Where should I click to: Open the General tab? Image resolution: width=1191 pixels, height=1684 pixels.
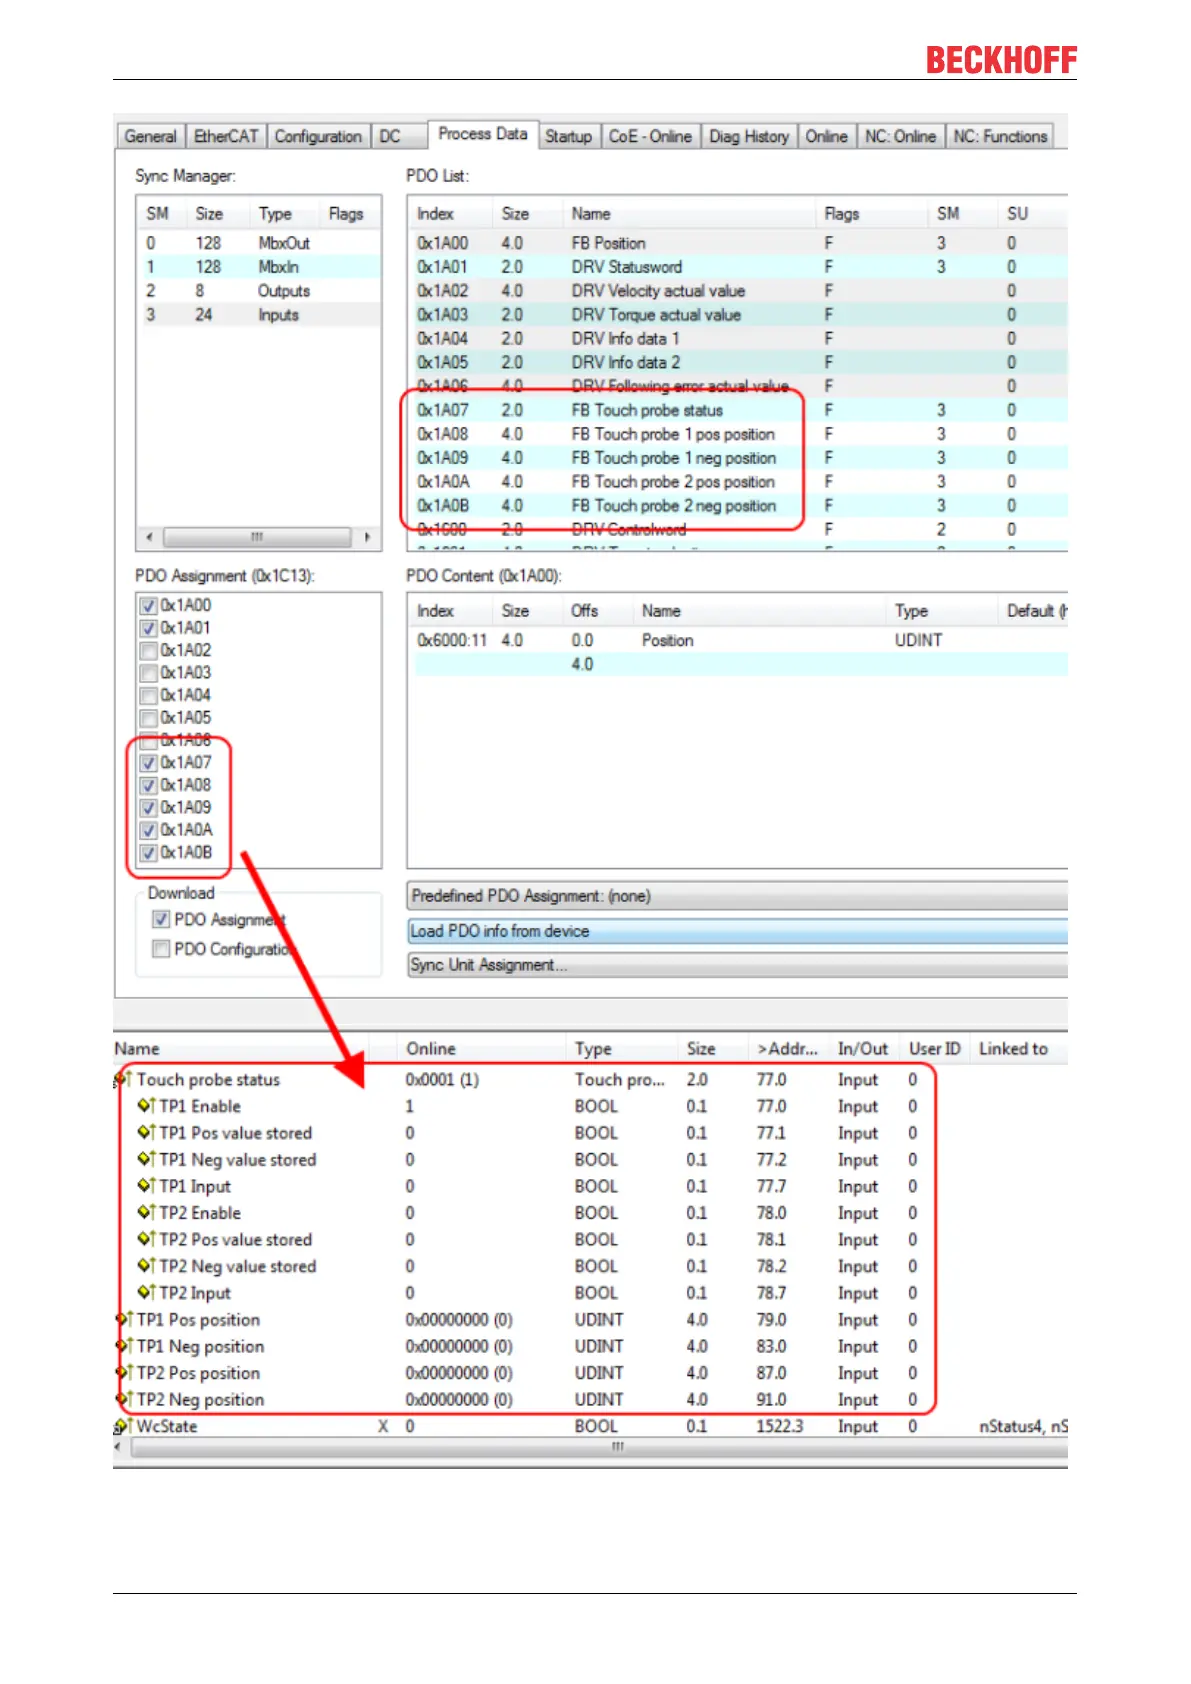[151, 136]
